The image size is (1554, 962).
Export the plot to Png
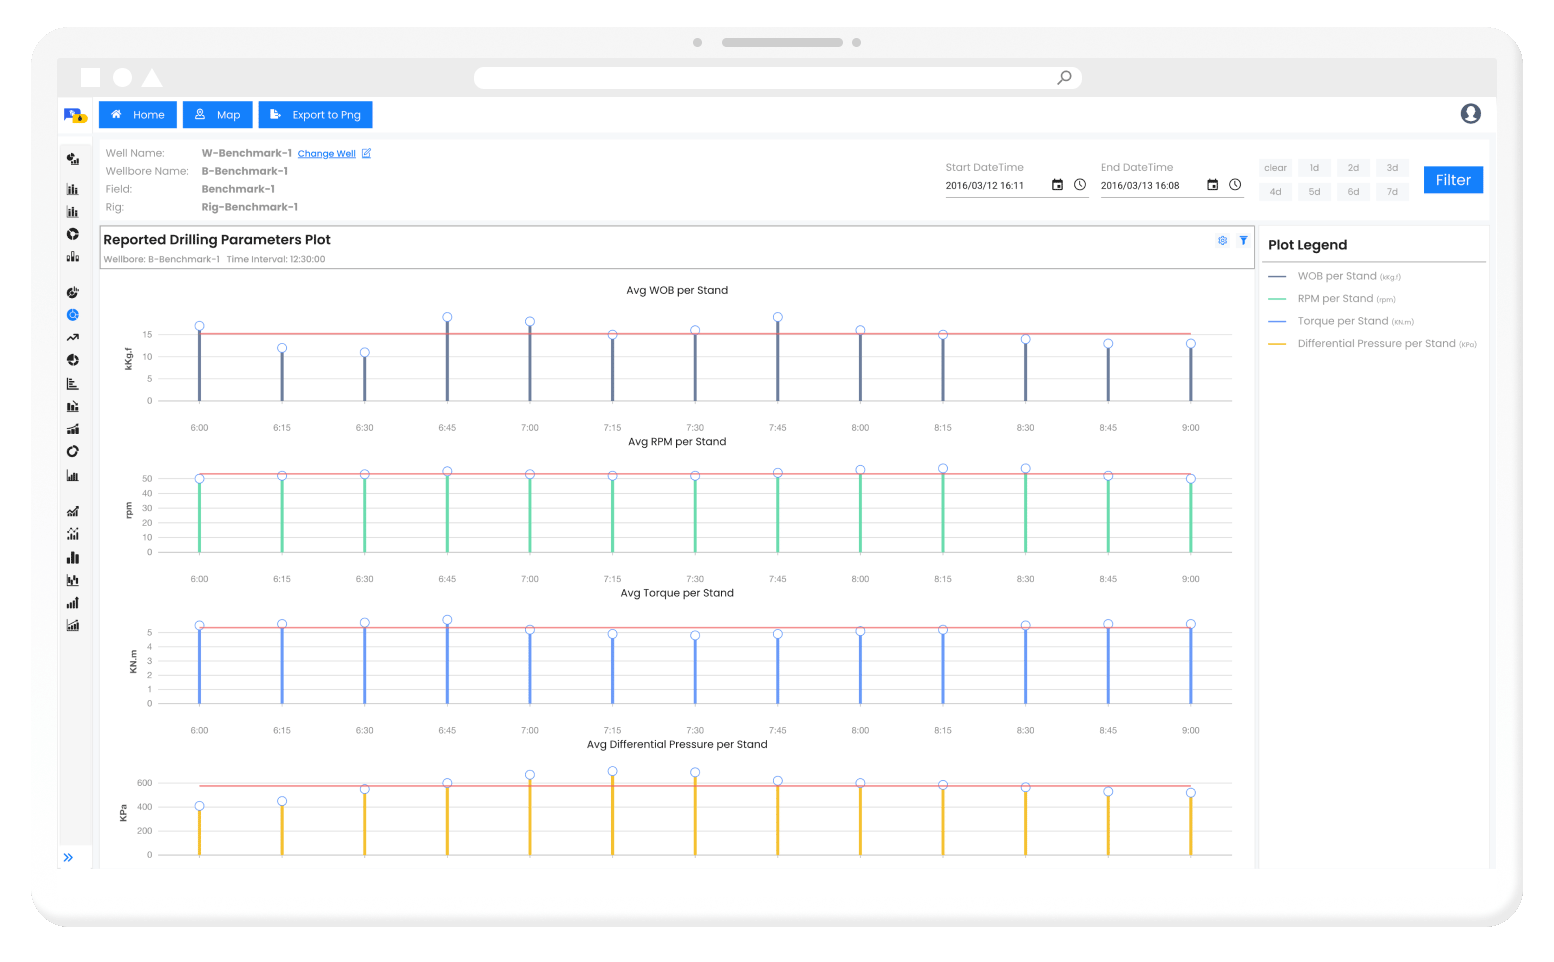pyautogui.click(x=316, y=115)
